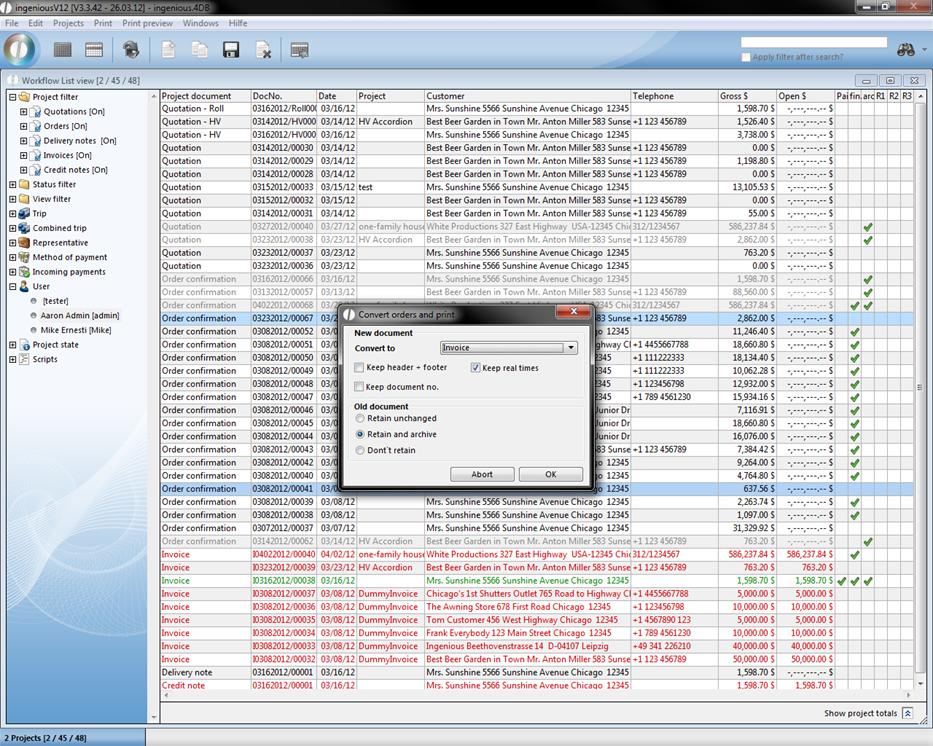This screenshot has height=746, width=933.
Task: Open the Convert to dropdown list
Action: pyautogui.click(x=571, y=348)
